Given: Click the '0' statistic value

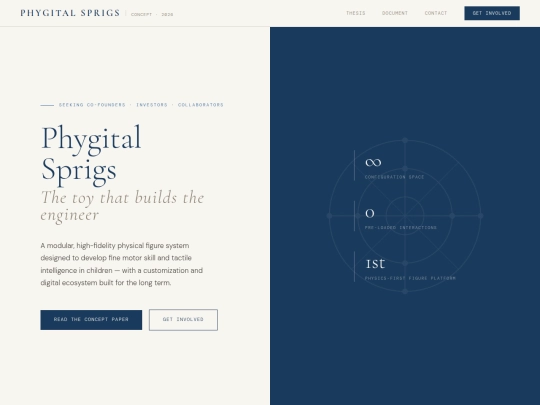Looking at the screenshot, I should point(370,213).
